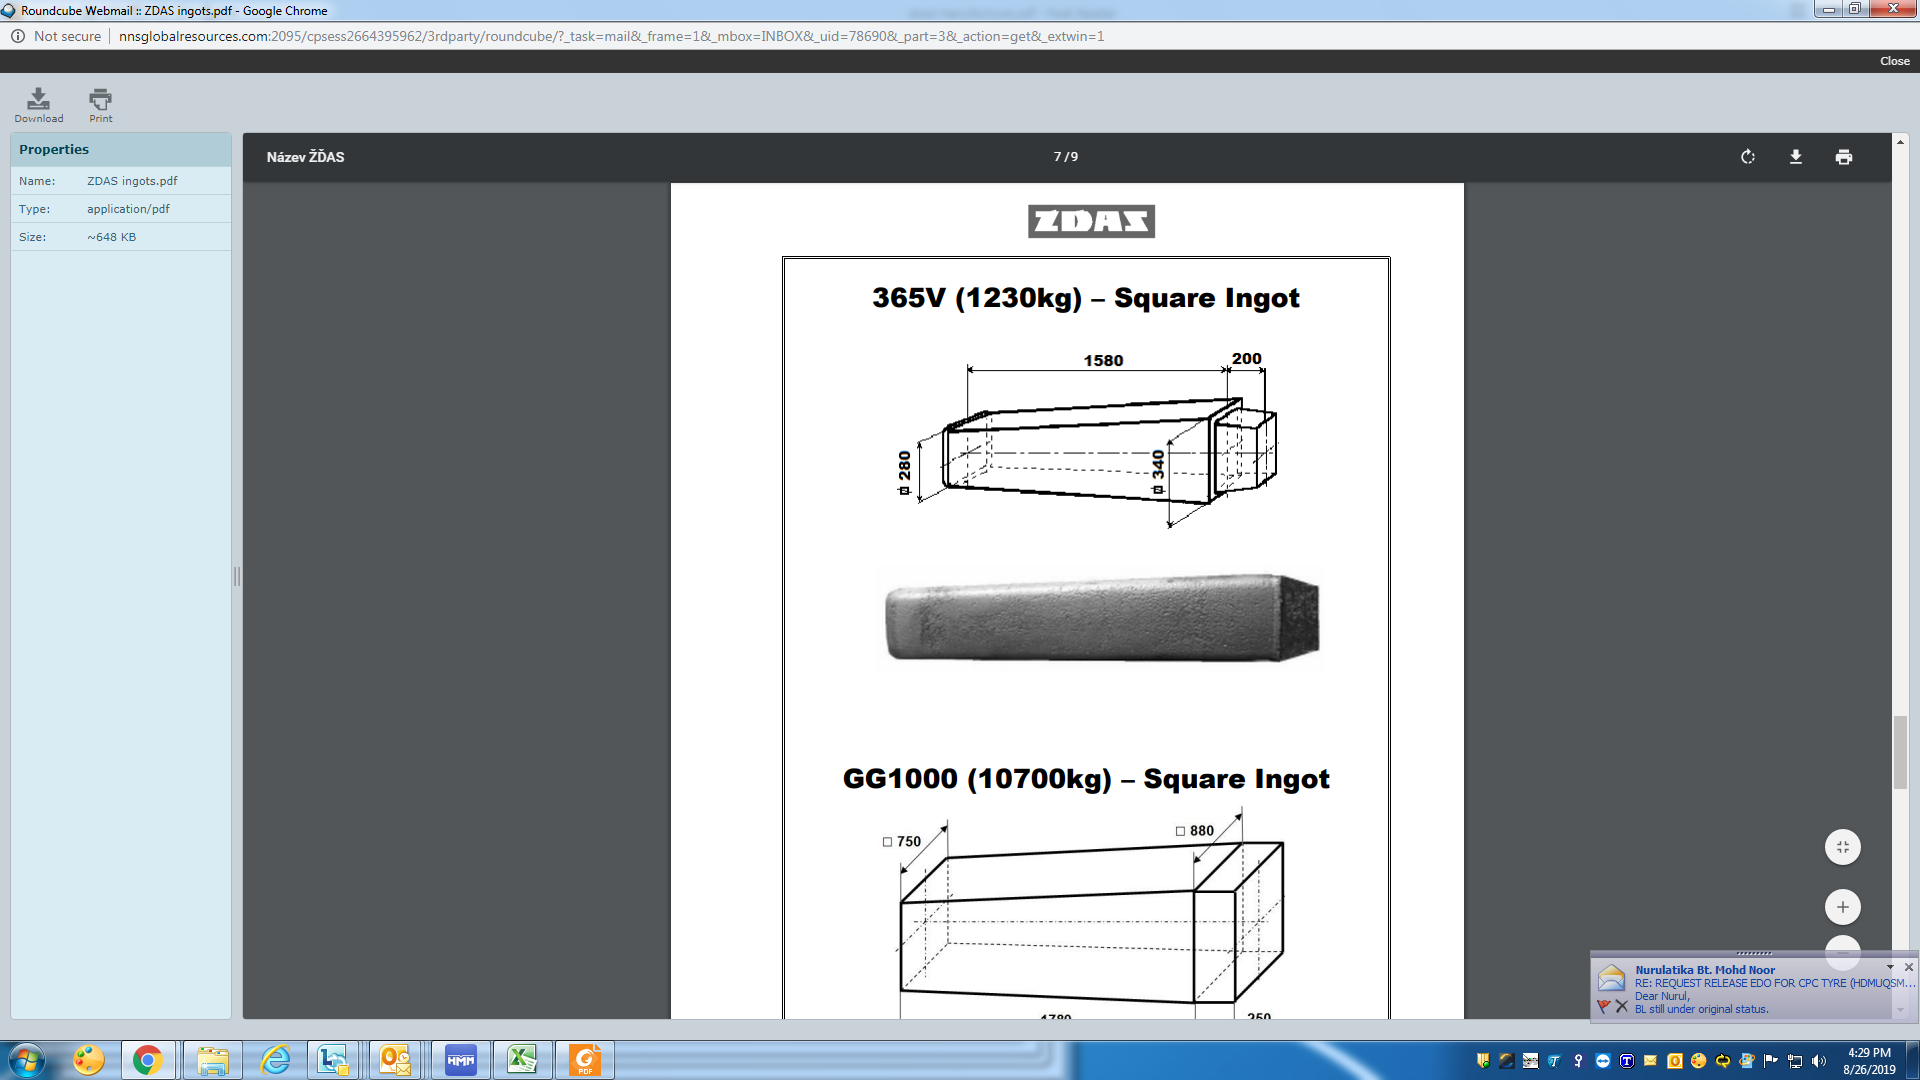Click the Not secure site info icon
Screen dimensions: 1920x1080
(x=18, y=36)
